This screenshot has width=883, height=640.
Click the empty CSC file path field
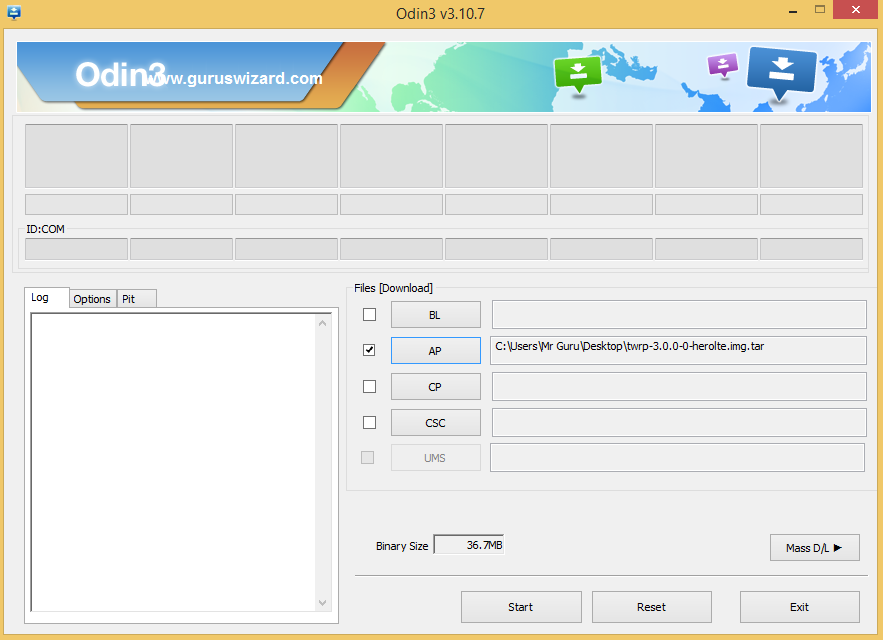coord(679,423)
